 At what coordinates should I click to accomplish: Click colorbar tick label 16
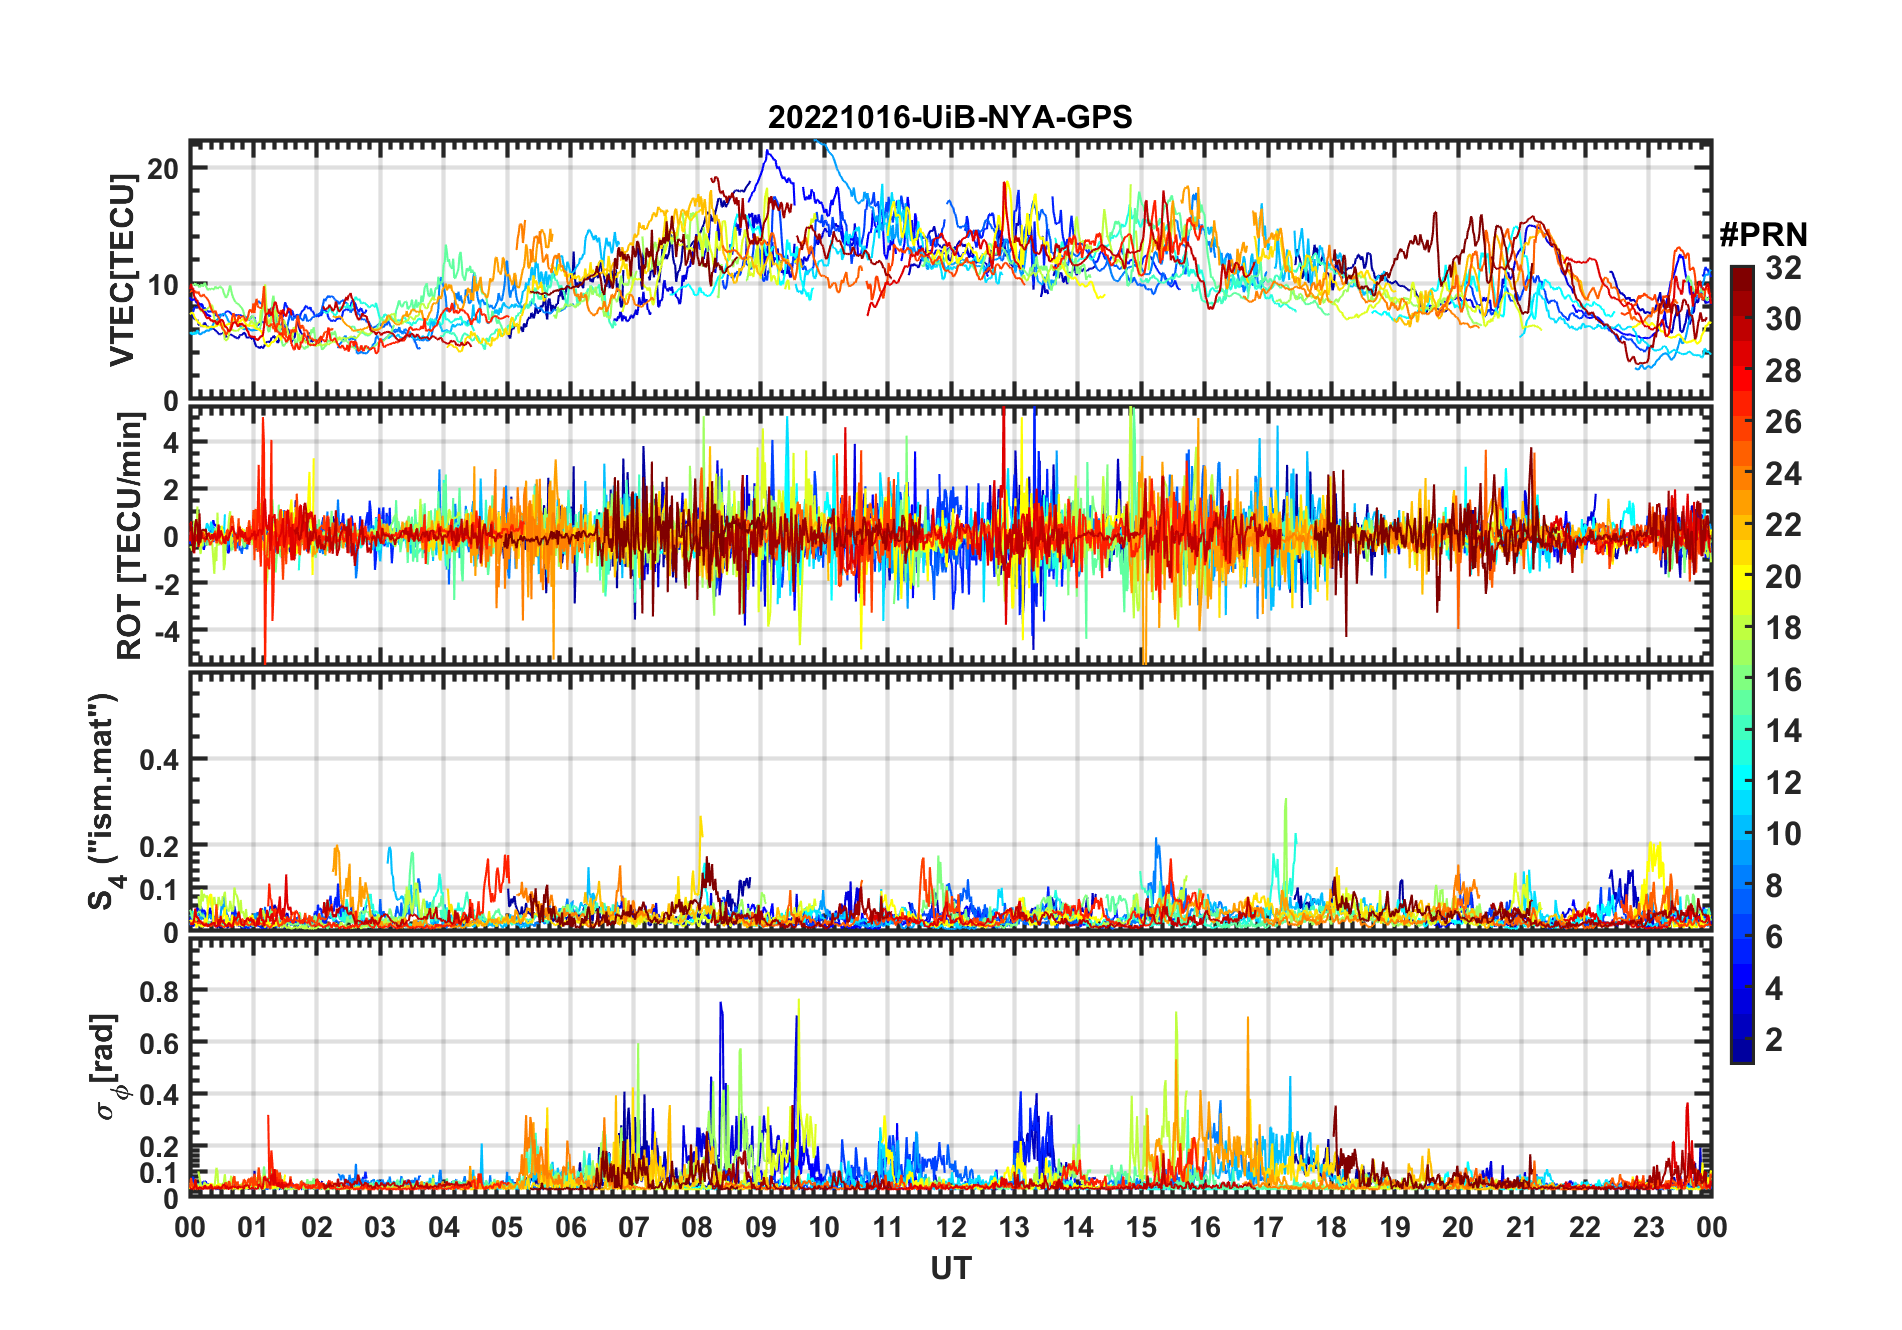tap(1783, 680)
